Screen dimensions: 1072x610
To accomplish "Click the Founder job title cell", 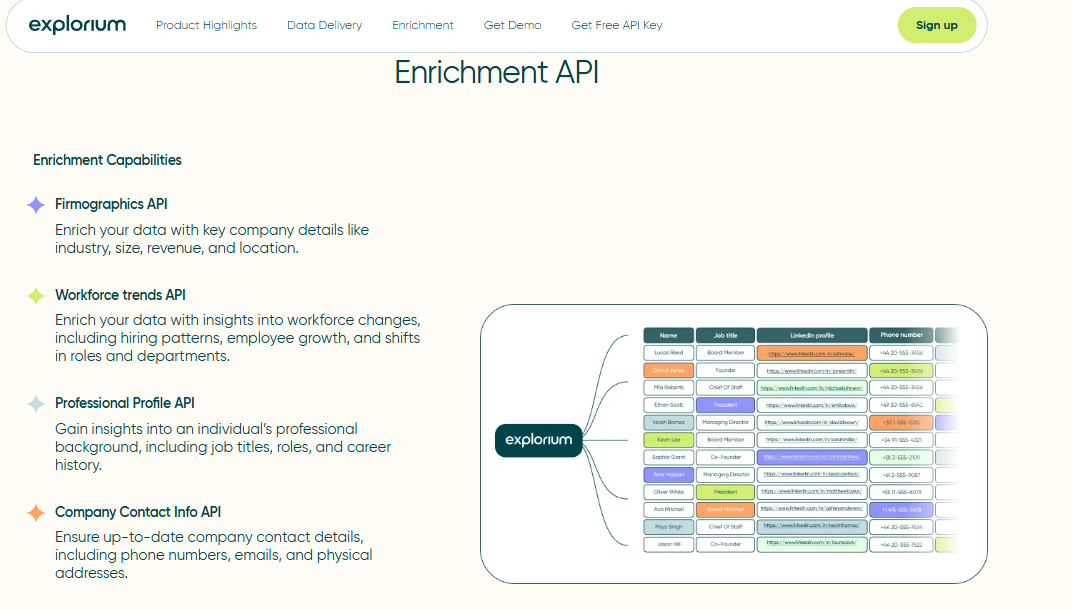I will [x=725, y=371].
